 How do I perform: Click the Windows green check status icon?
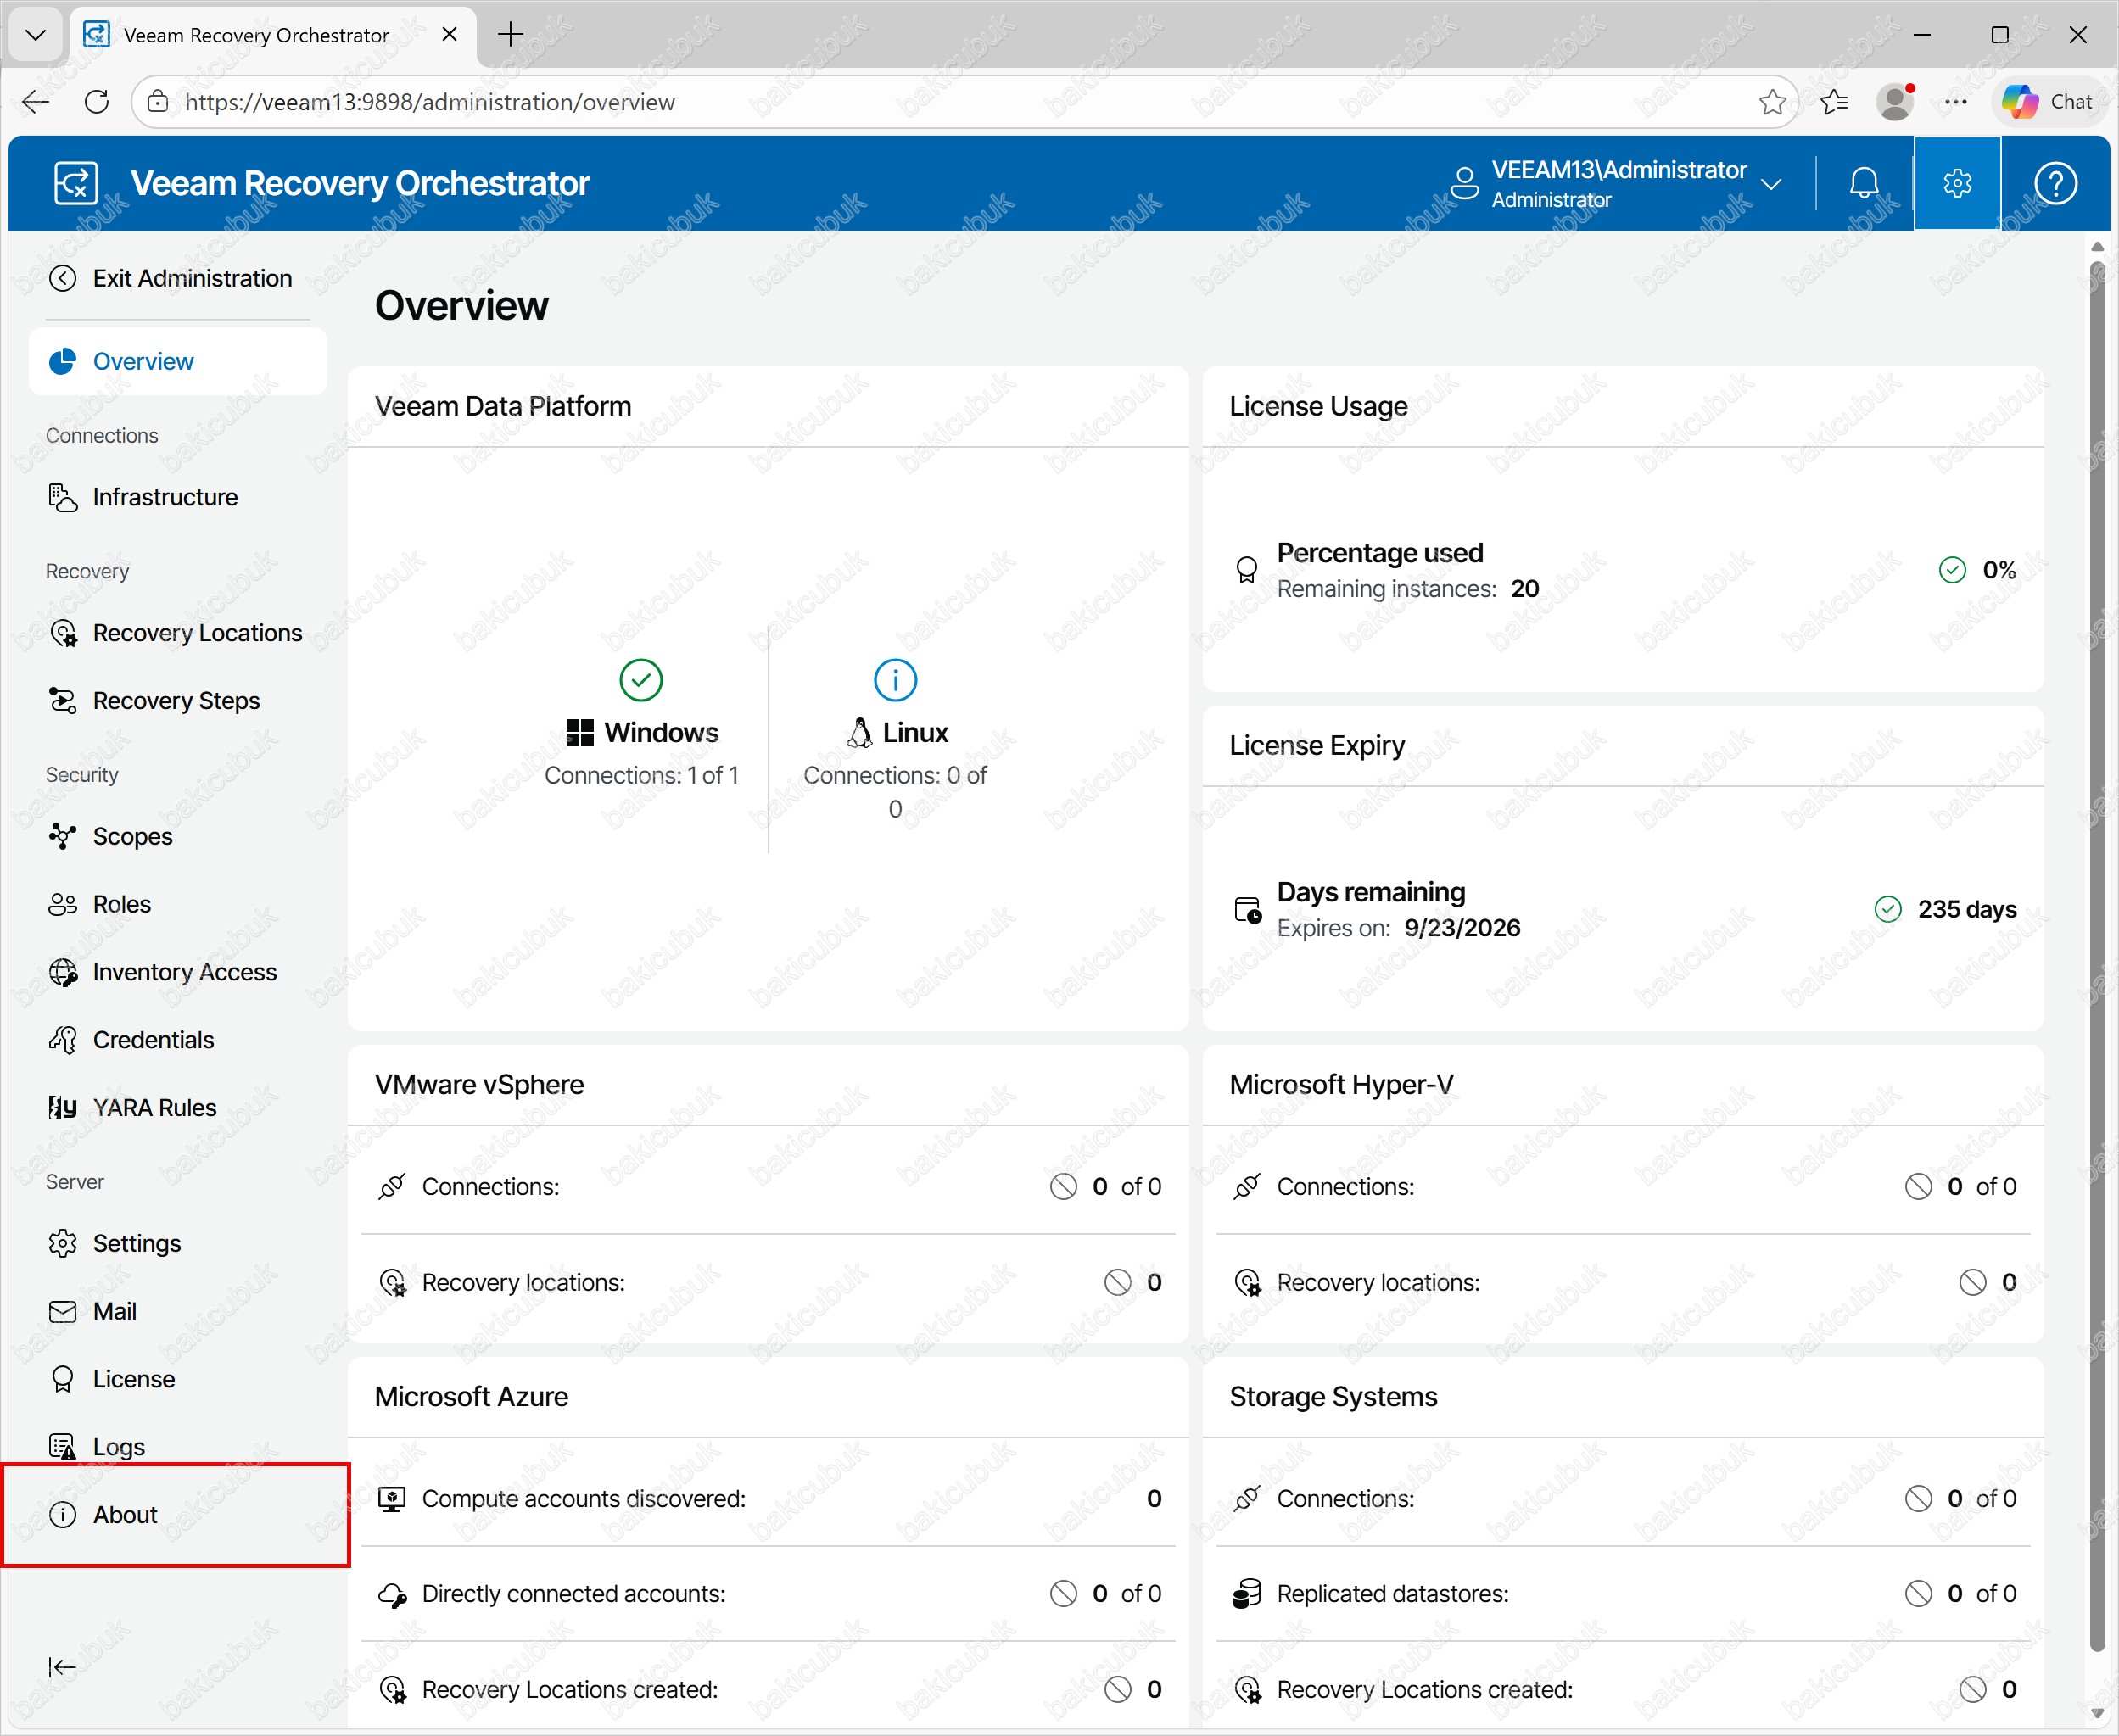click(640, 680)
